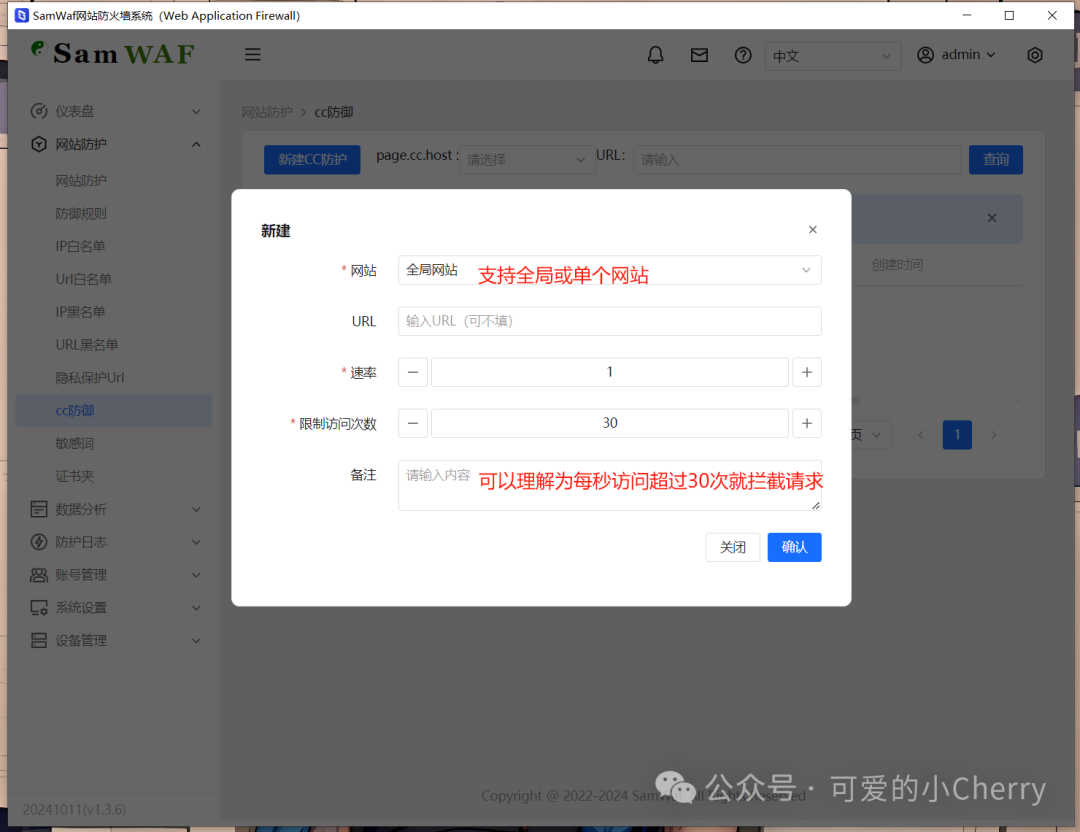Screen dimensions: 1080x832
Task: Focus the 限制访问次数 value field
Action: (610, 423)
